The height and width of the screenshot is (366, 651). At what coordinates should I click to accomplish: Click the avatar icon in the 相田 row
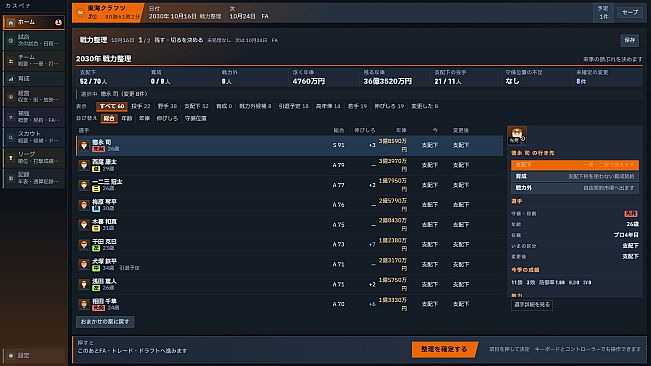pyautogui.click(x=84, y=305)
